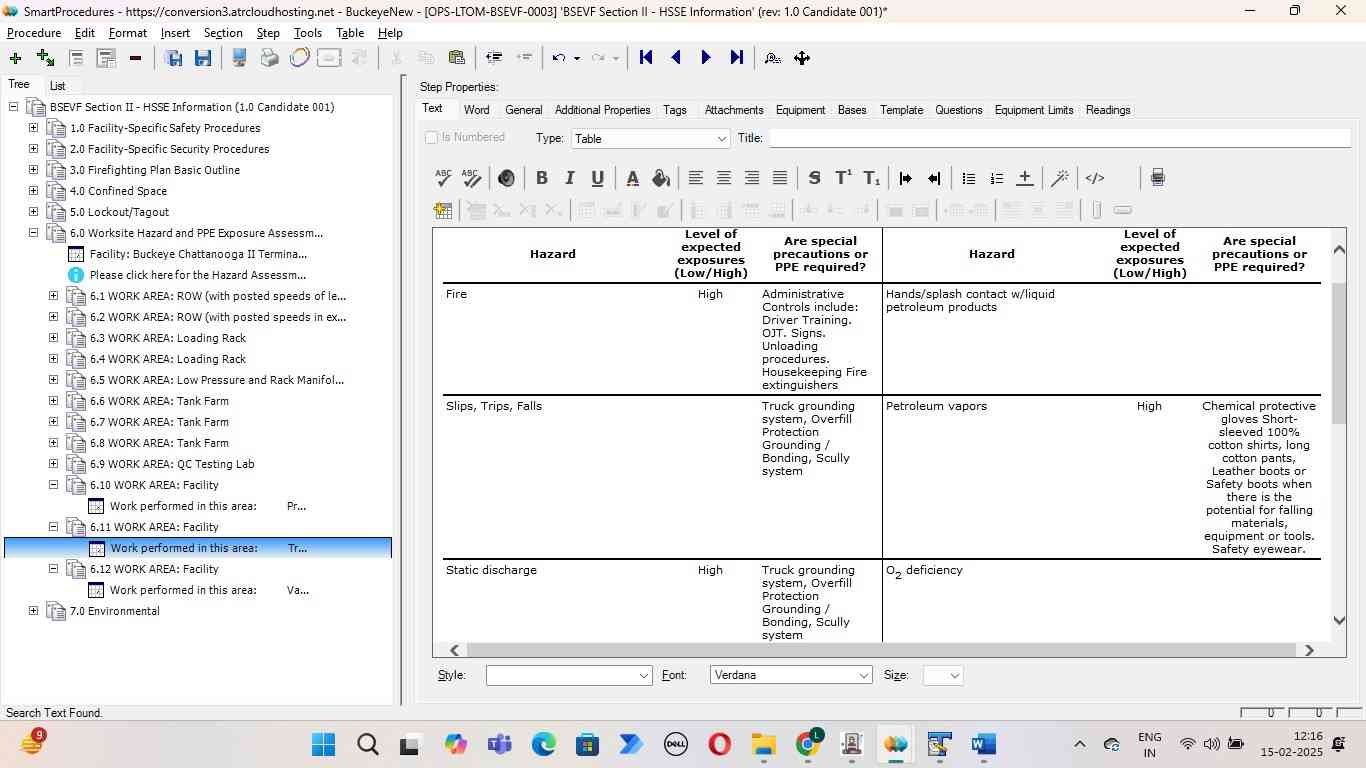The image size is (1366, 768).
Task: Click the Find text binoculars icon
Action: click(773, 58)
